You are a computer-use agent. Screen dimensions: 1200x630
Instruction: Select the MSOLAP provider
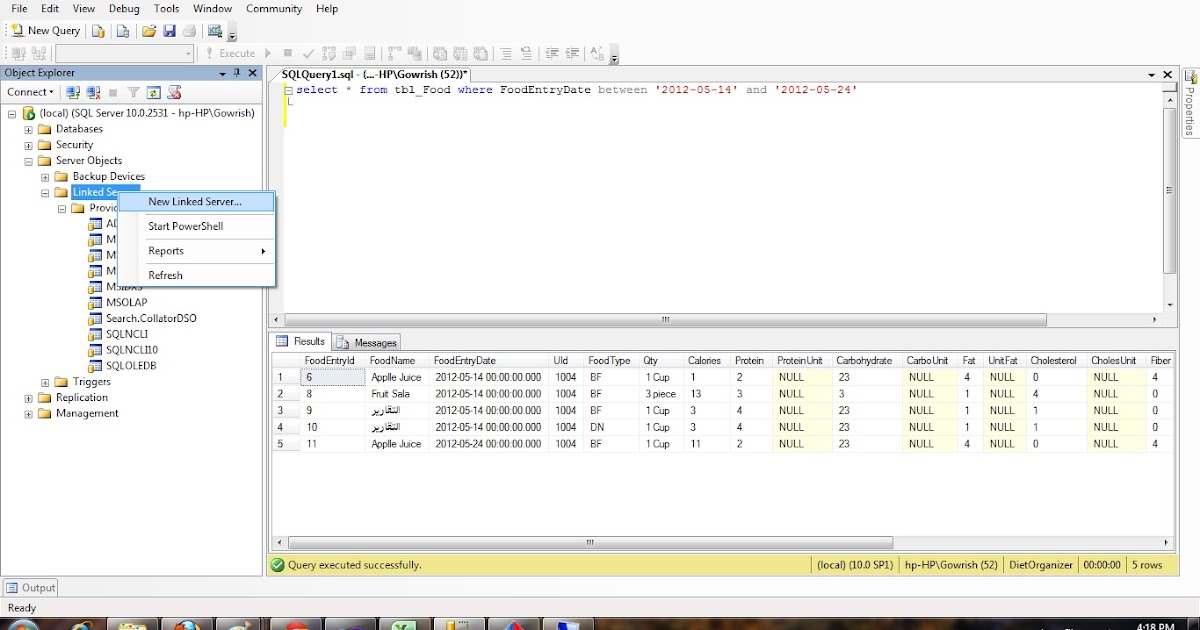pos(118,302)
